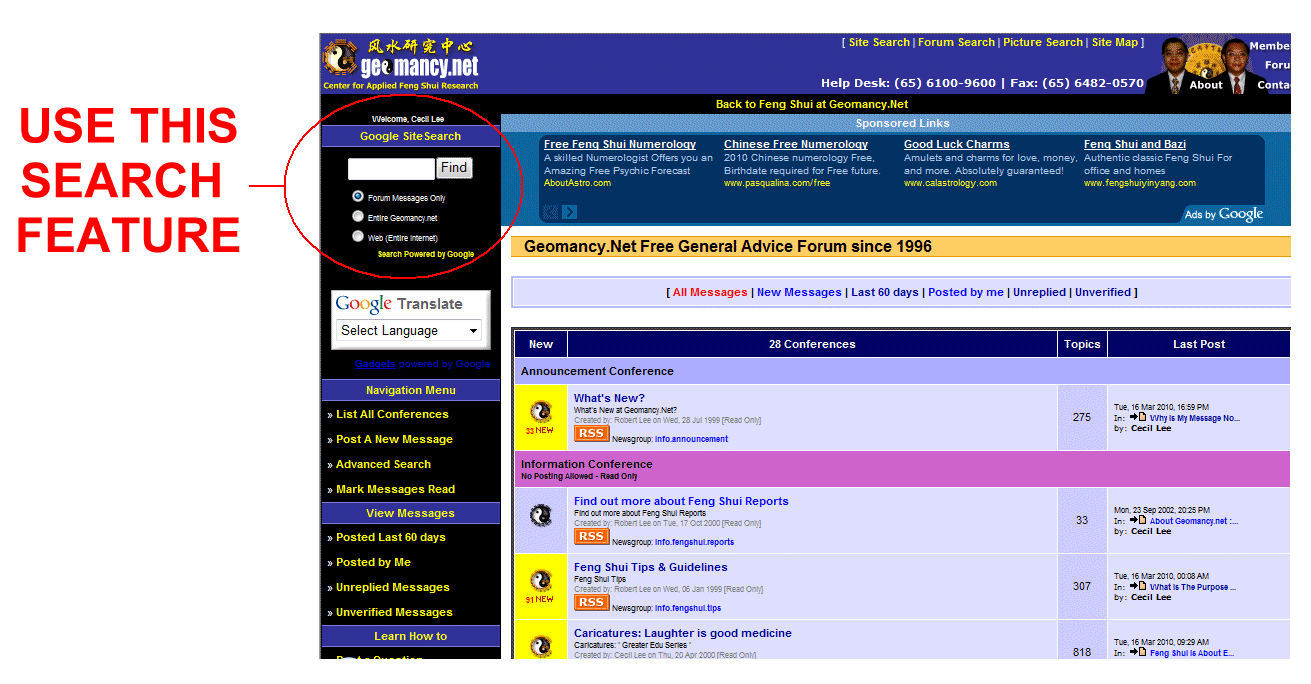The image size is (1311, 684).
Task: Filter by New Messages link
Action: 798,292
